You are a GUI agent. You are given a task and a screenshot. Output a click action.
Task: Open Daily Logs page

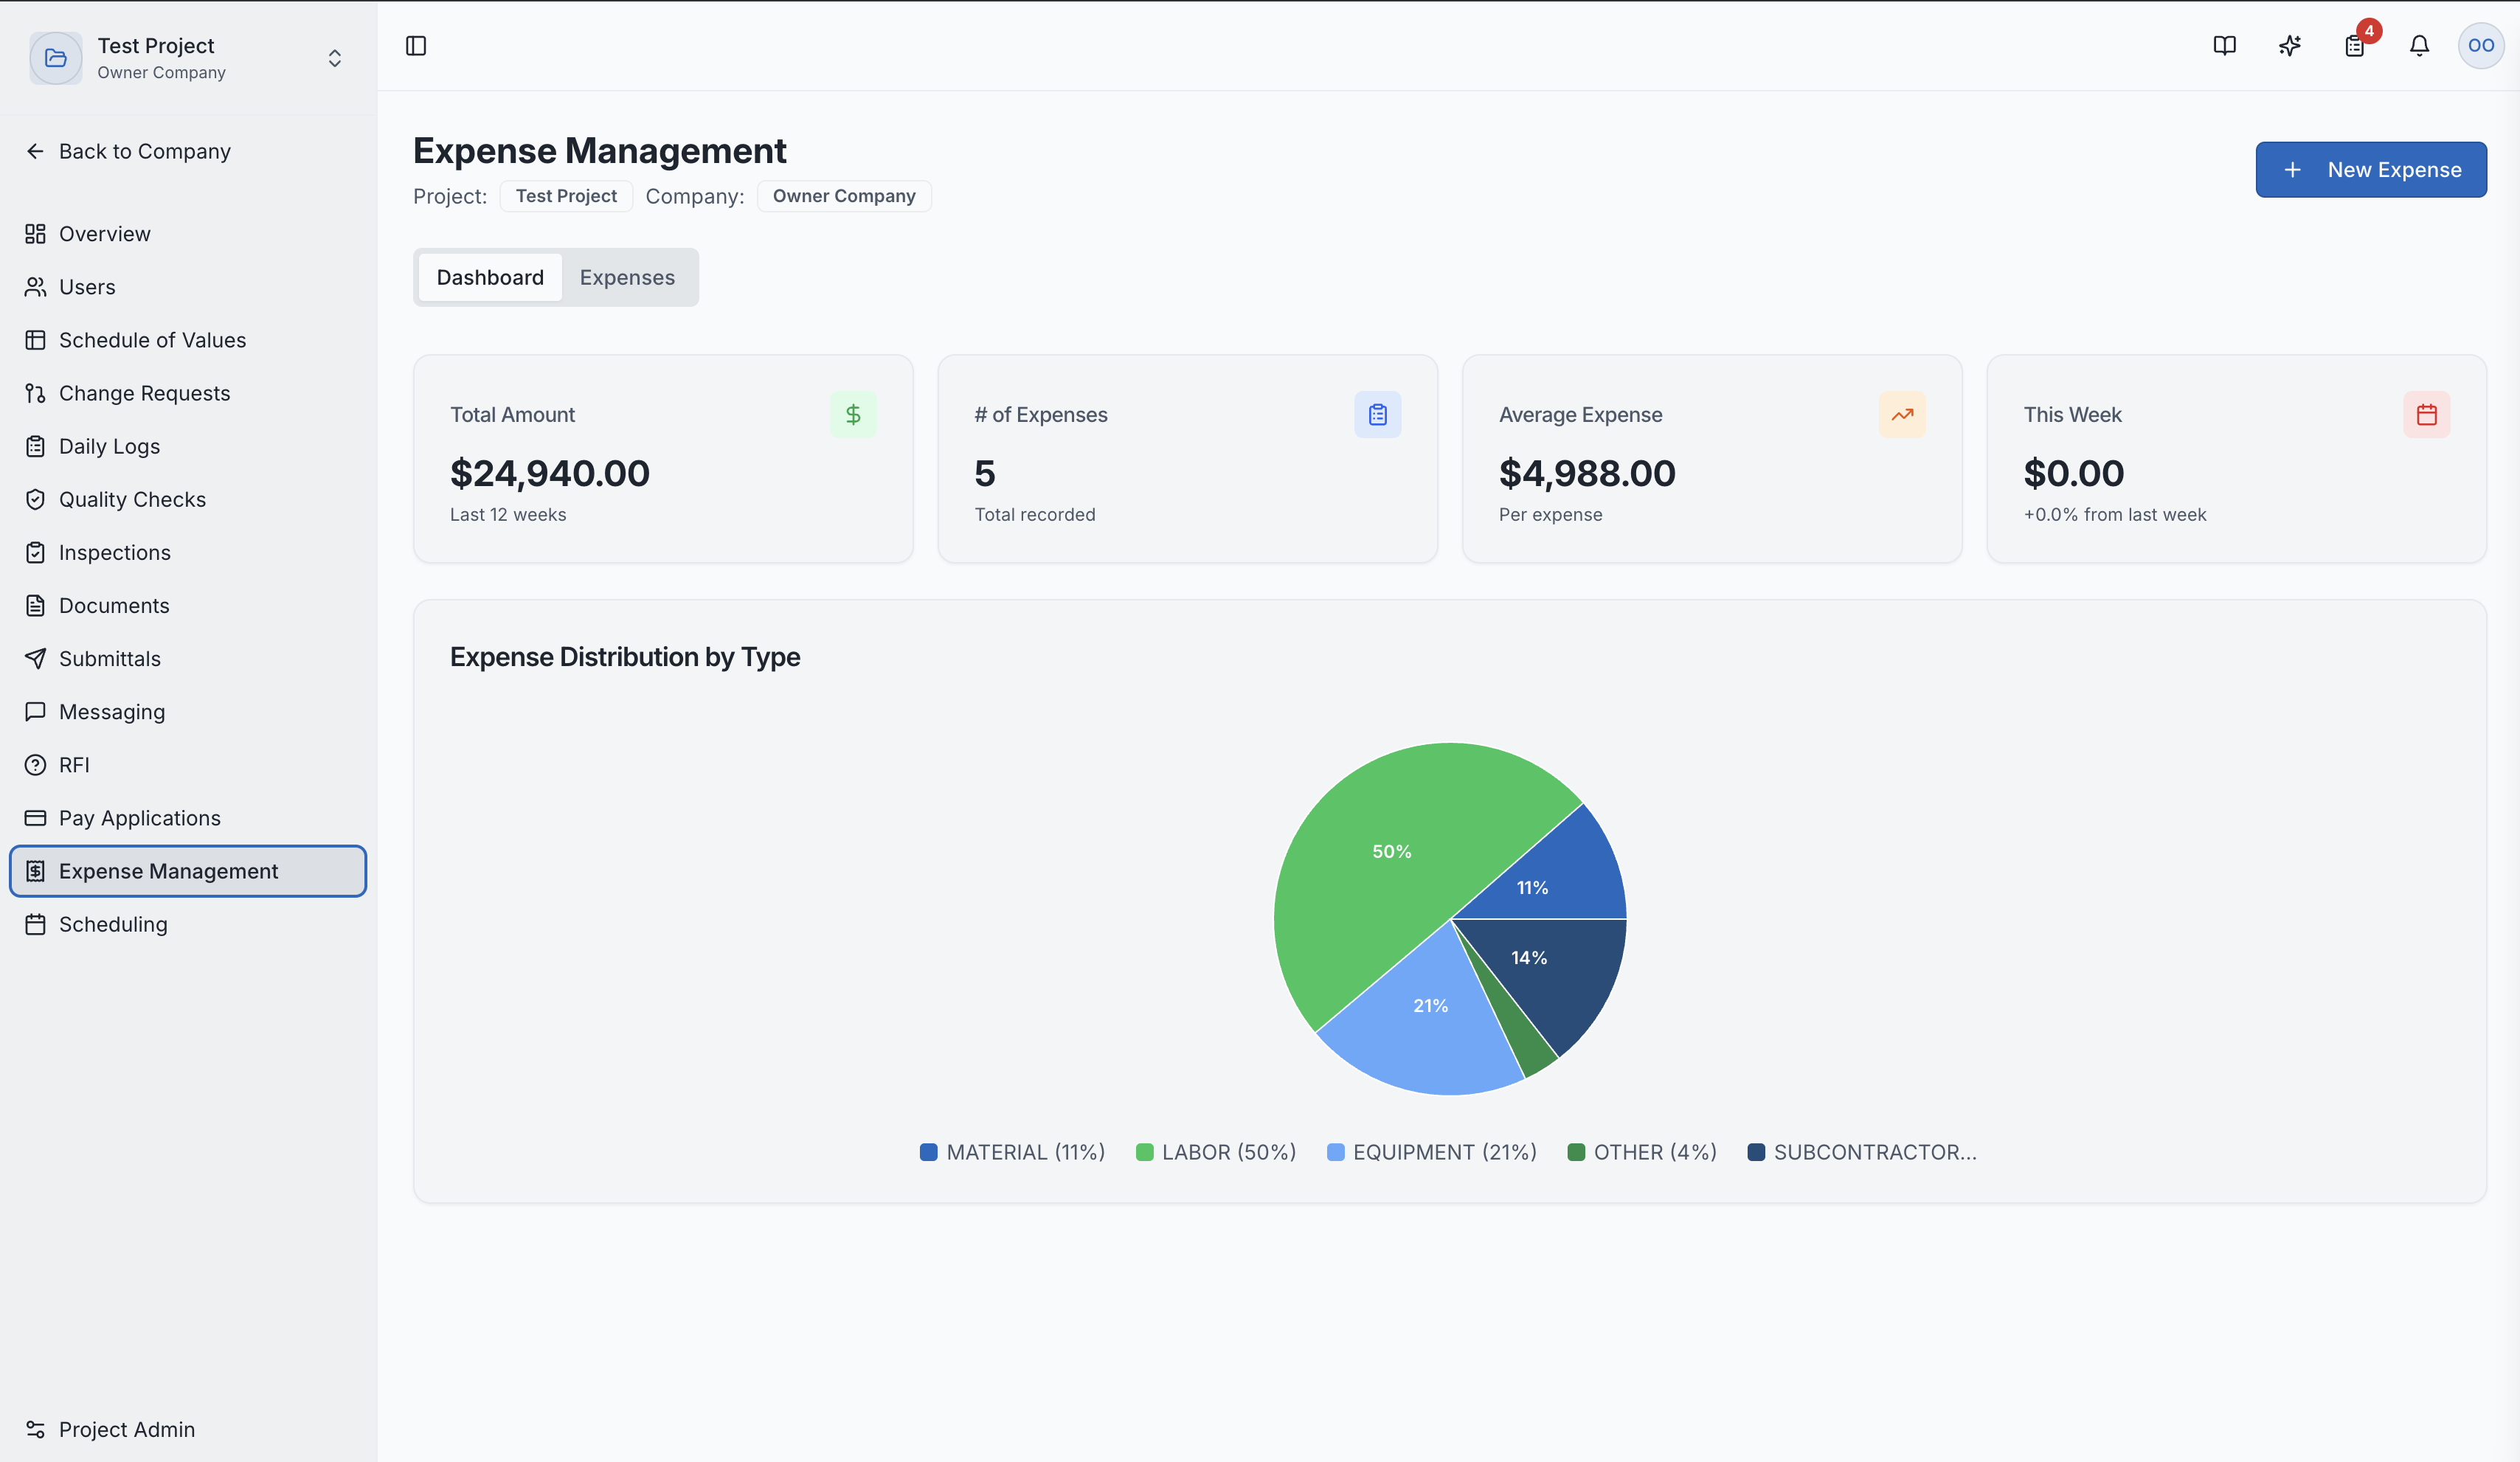(x=188, y=446)
